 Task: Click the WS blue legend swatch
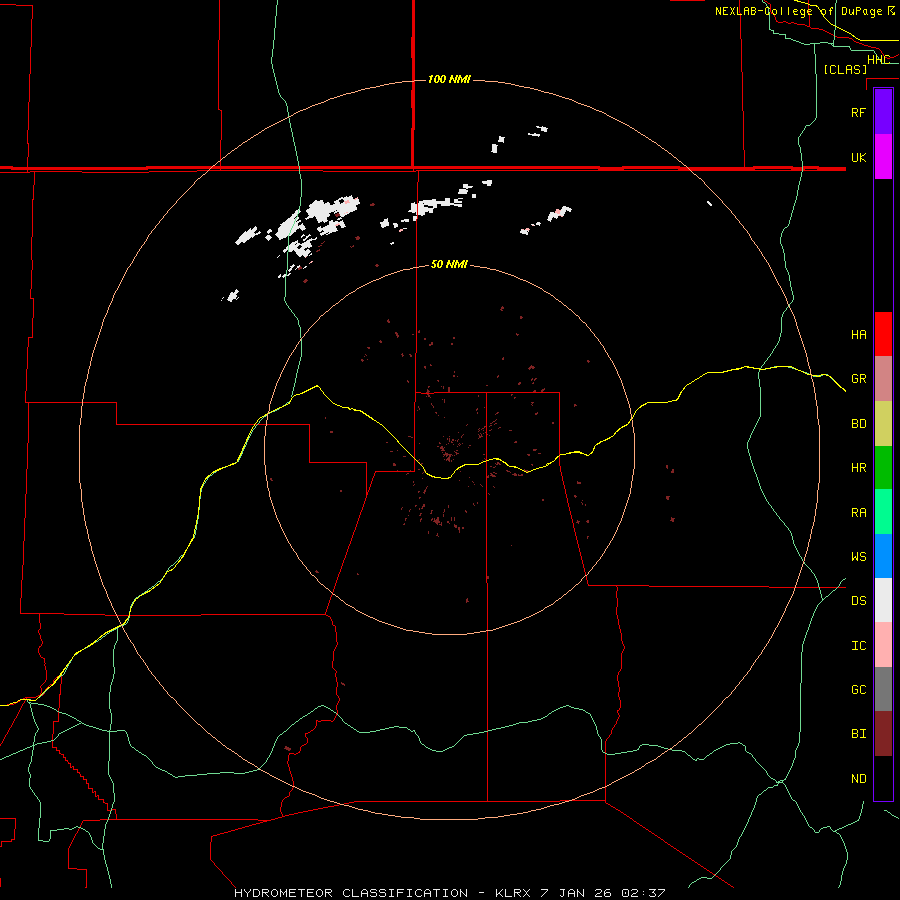pos(883,556)
